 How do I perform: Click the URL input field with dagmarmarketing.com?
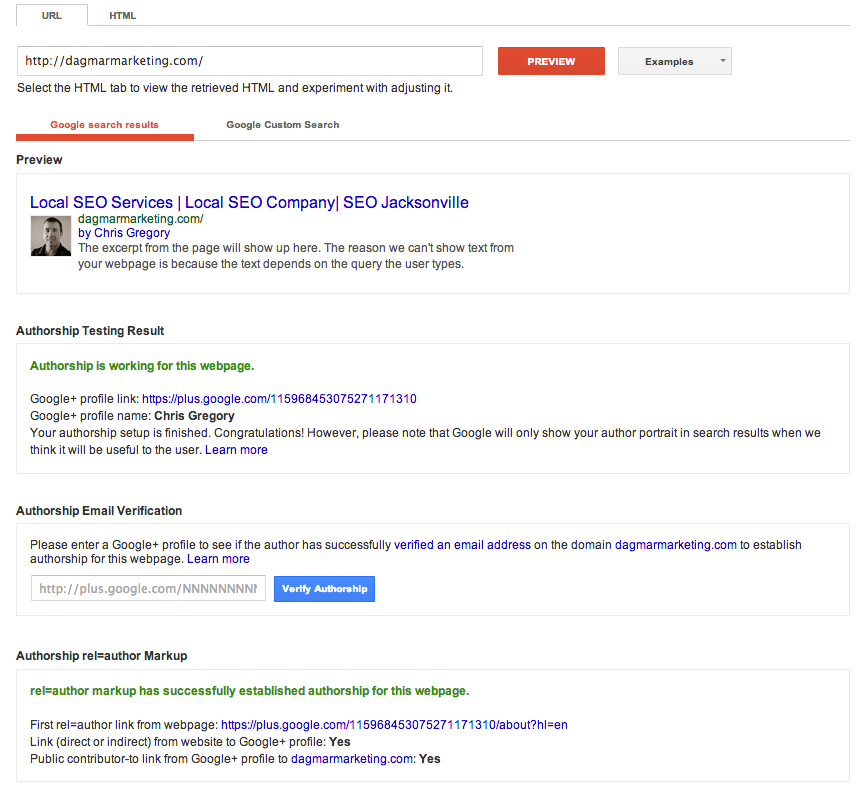pyautogui.click(x=250, y=61)
